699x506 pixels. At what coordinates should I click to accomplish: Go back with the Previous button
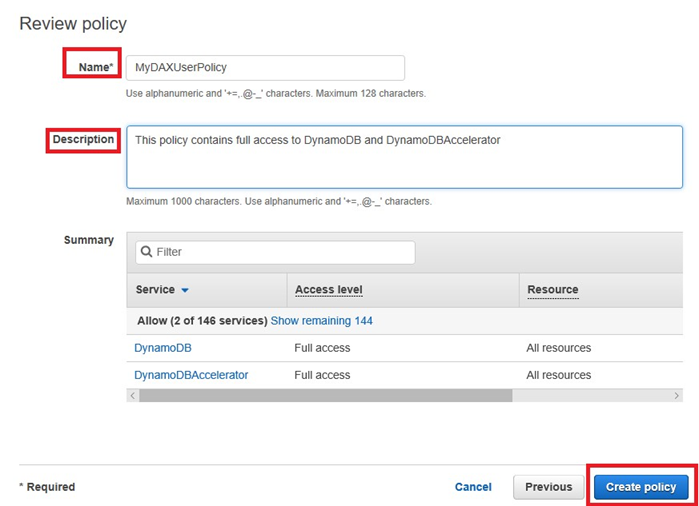click(548, 487)
